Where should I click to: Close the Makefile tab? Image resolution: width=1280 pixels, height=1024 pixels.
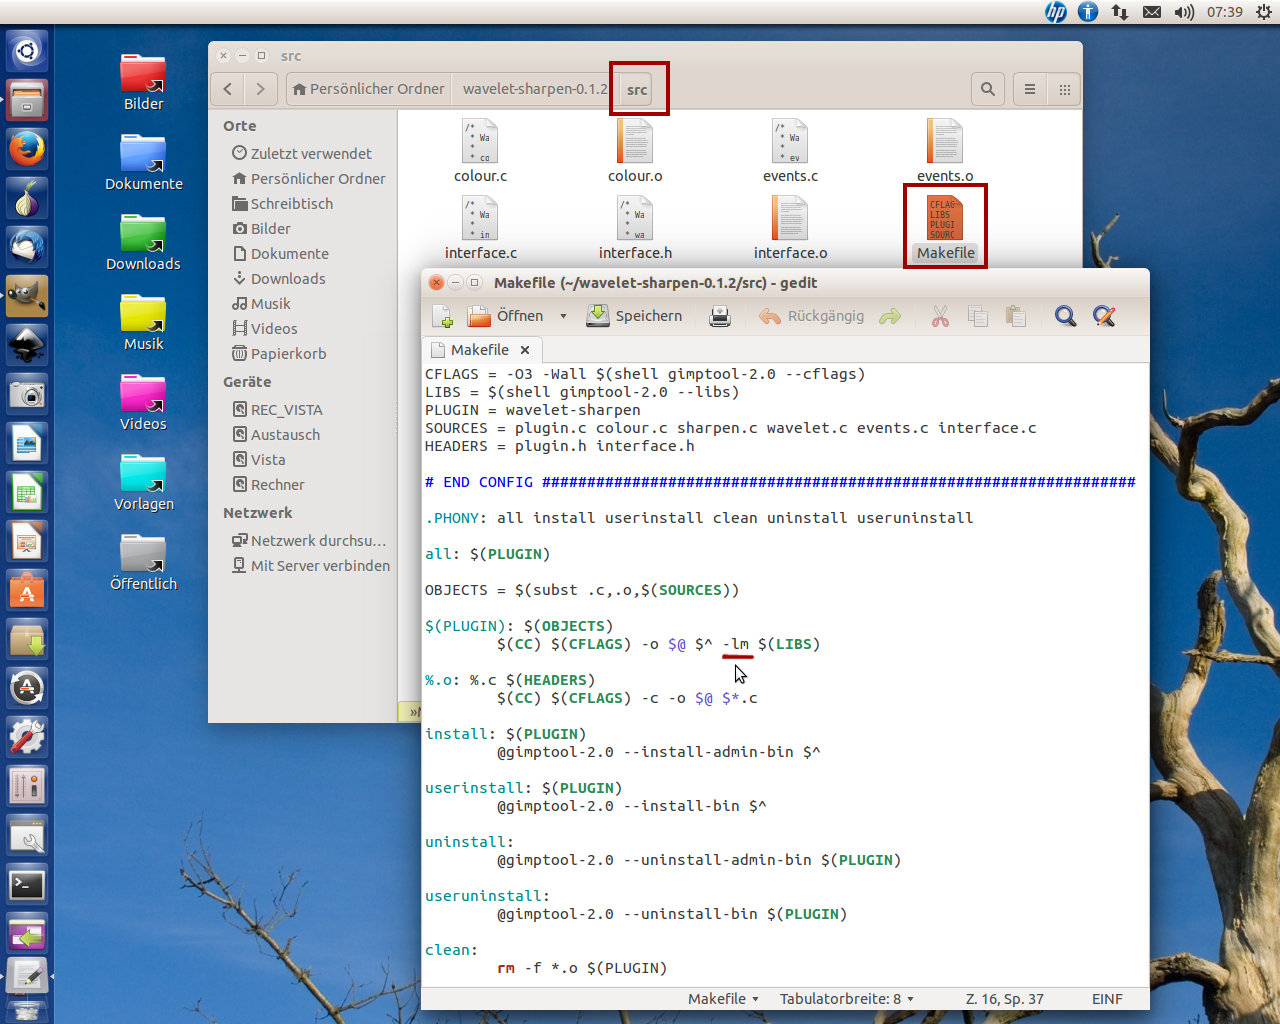coord(525,350)
